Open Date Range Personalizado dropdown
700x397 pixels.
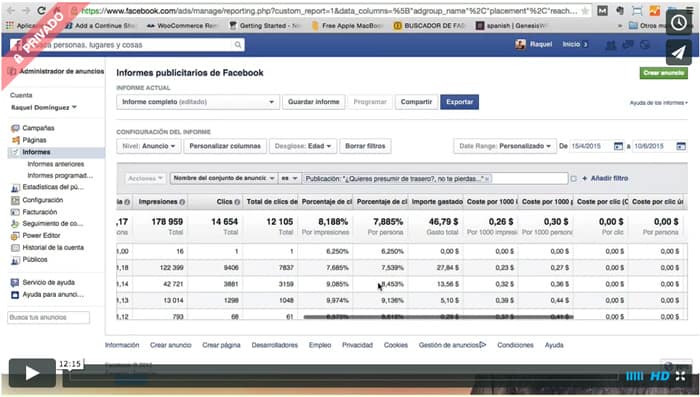505,146
